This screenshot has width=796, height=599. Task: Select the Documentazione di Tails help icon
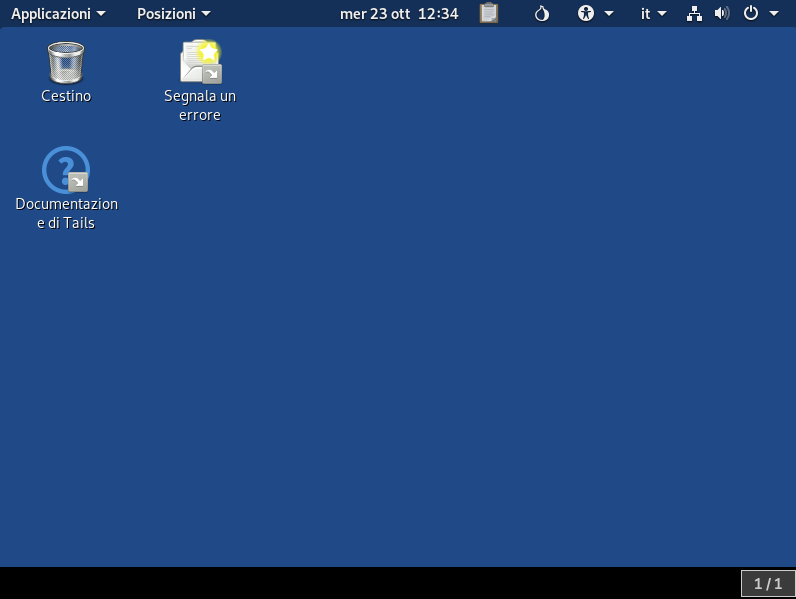[66, 170]
